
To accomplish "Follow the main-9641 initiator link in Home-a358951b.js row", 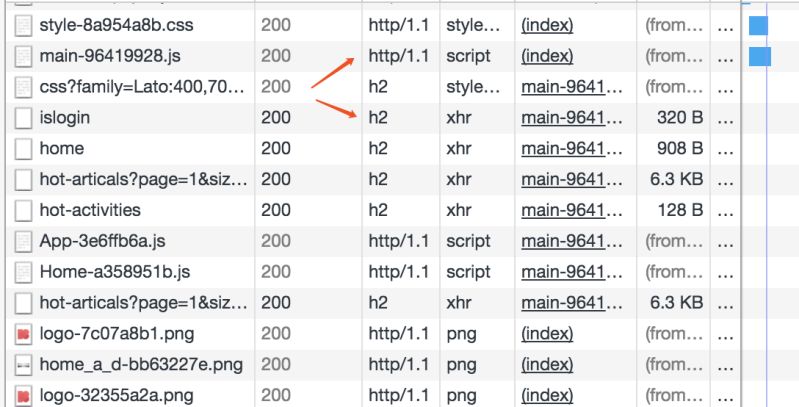I will 571,272.
